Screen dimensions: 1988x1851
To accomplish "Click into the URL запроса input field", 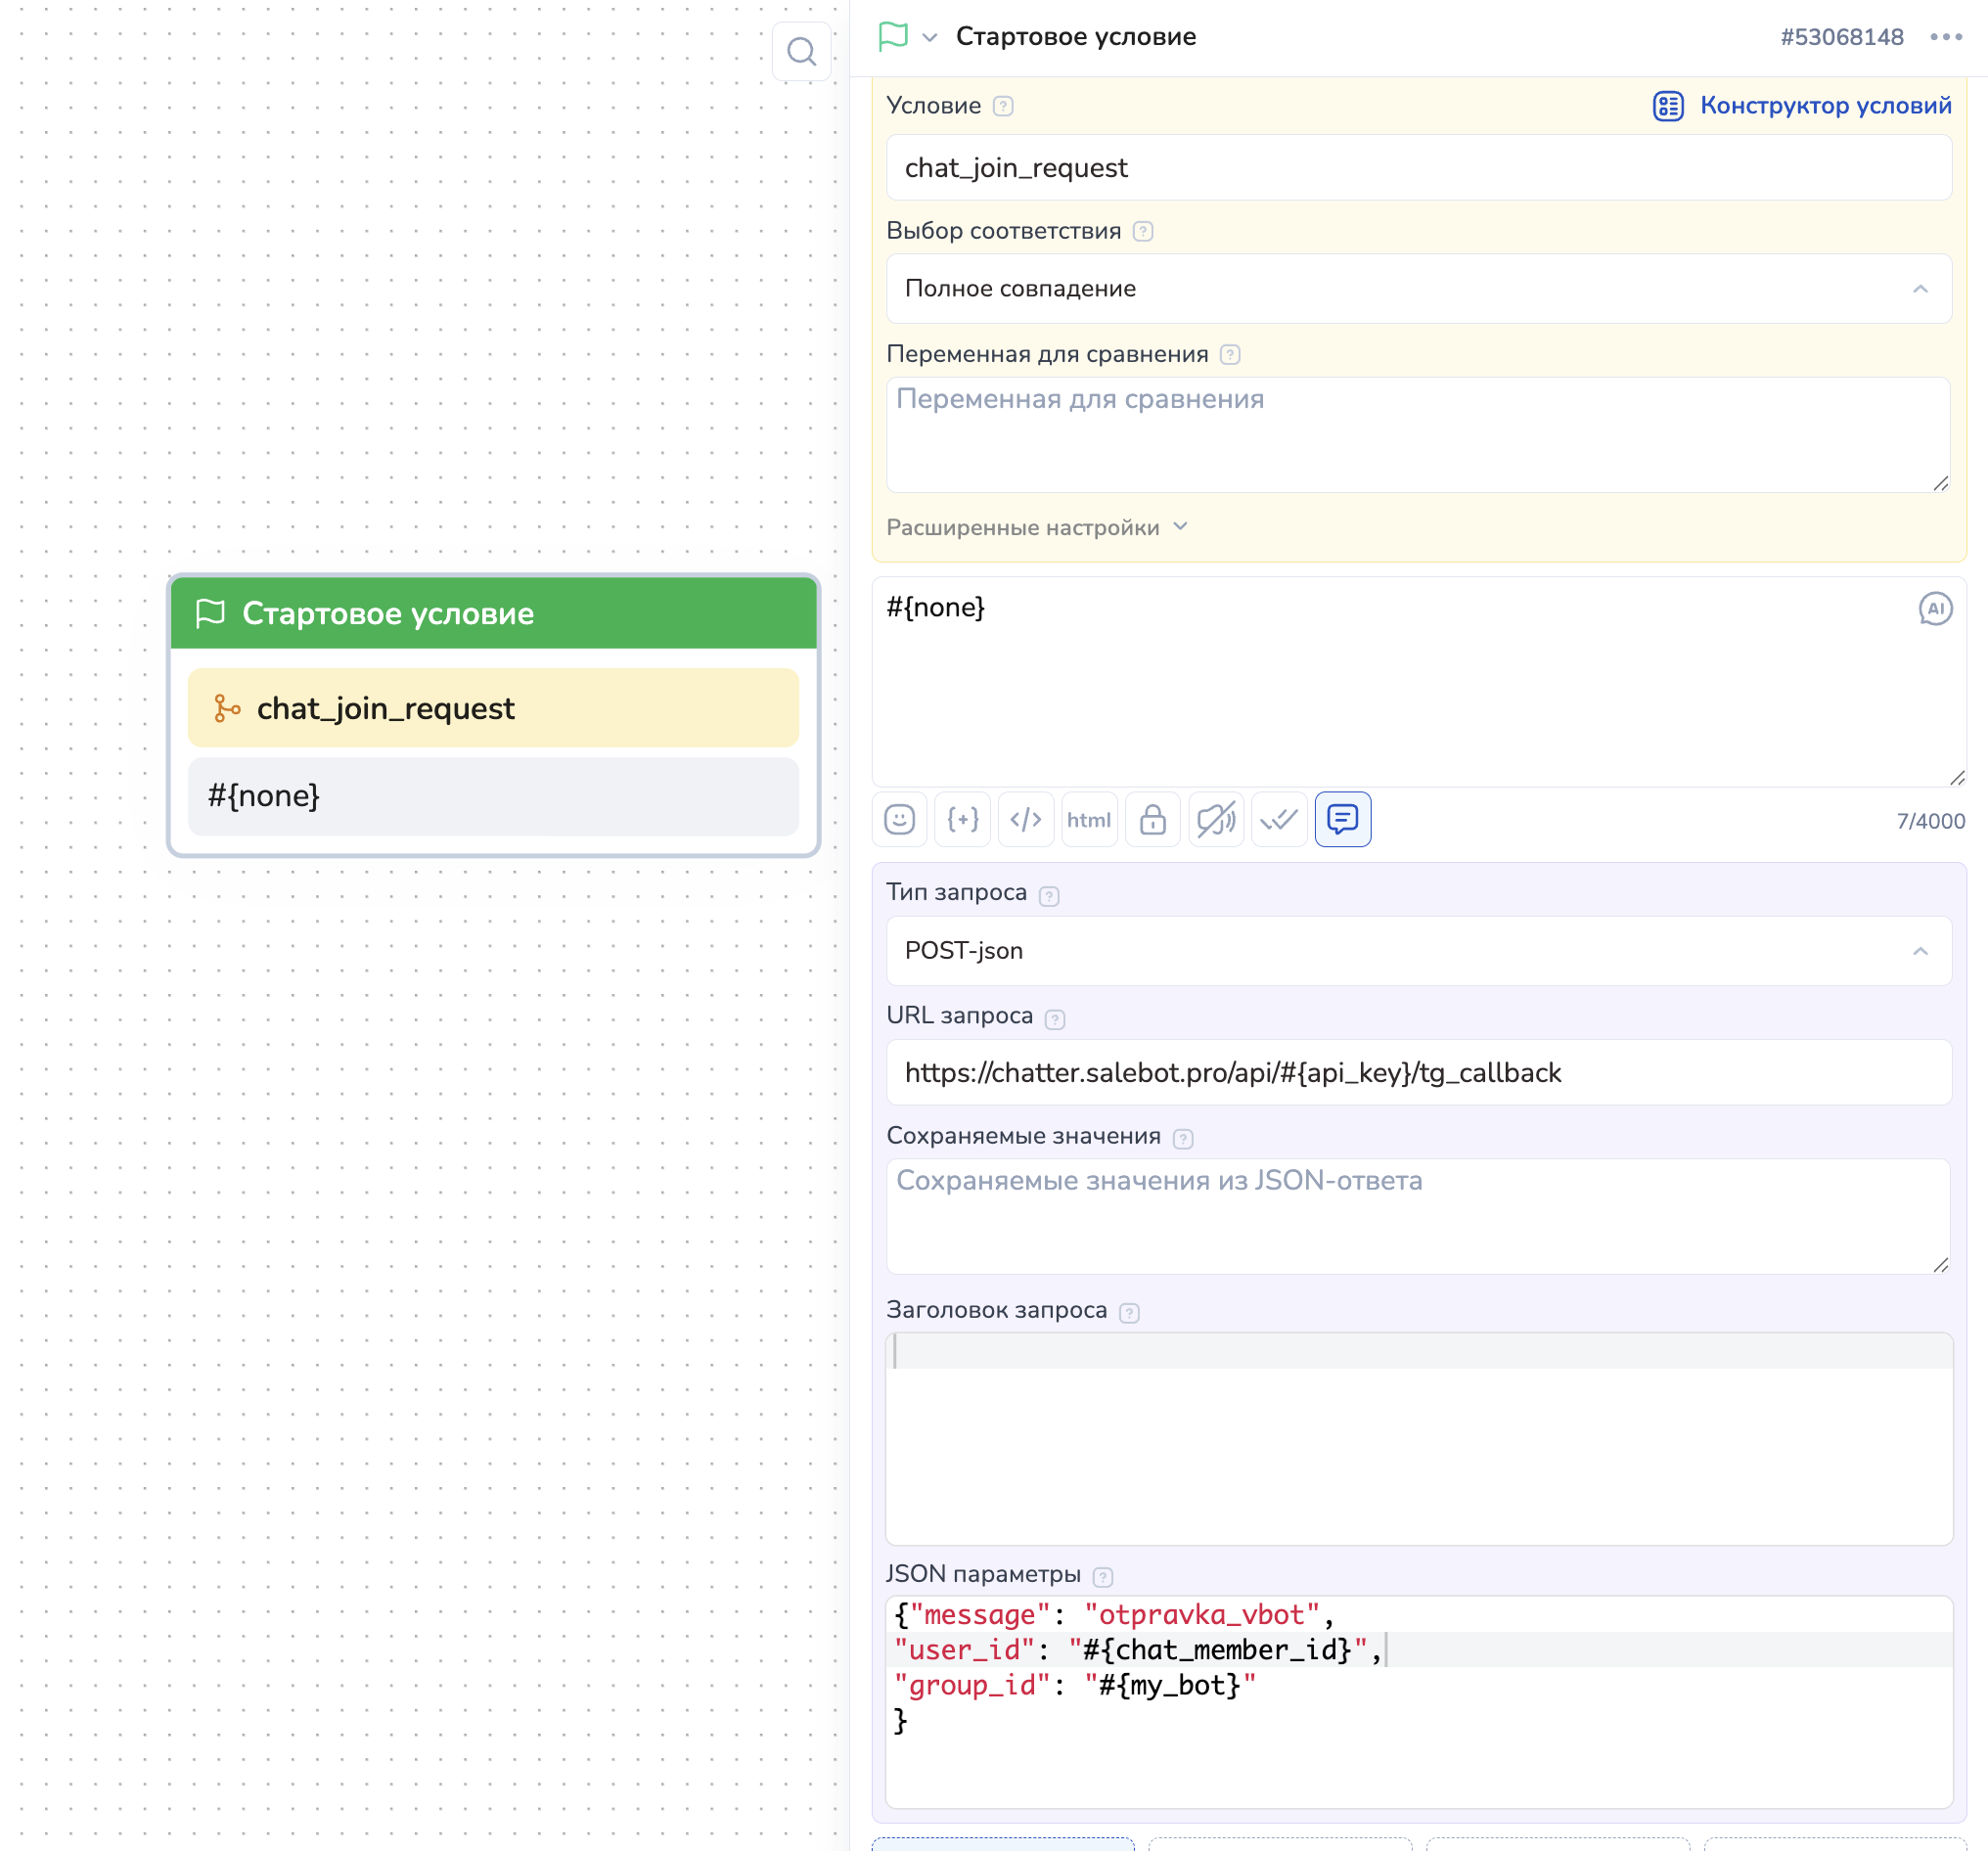I will tap(1418, 1073).
